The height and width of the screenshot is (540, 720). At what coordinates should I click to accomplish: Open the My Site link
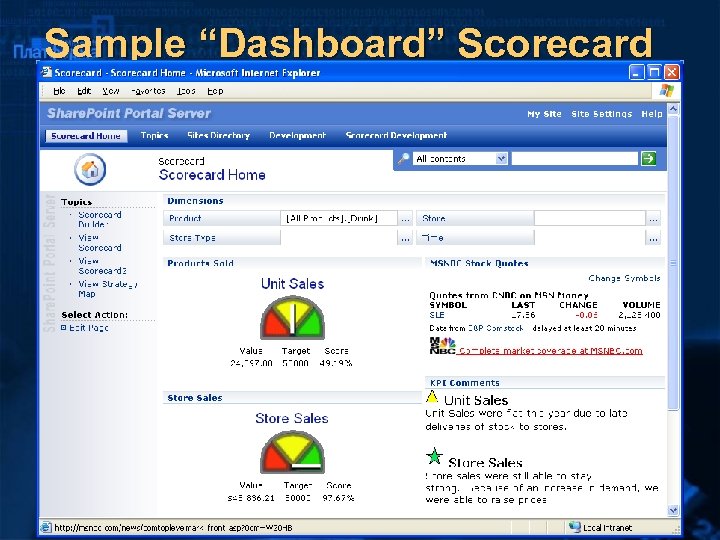tap(544, 114)
